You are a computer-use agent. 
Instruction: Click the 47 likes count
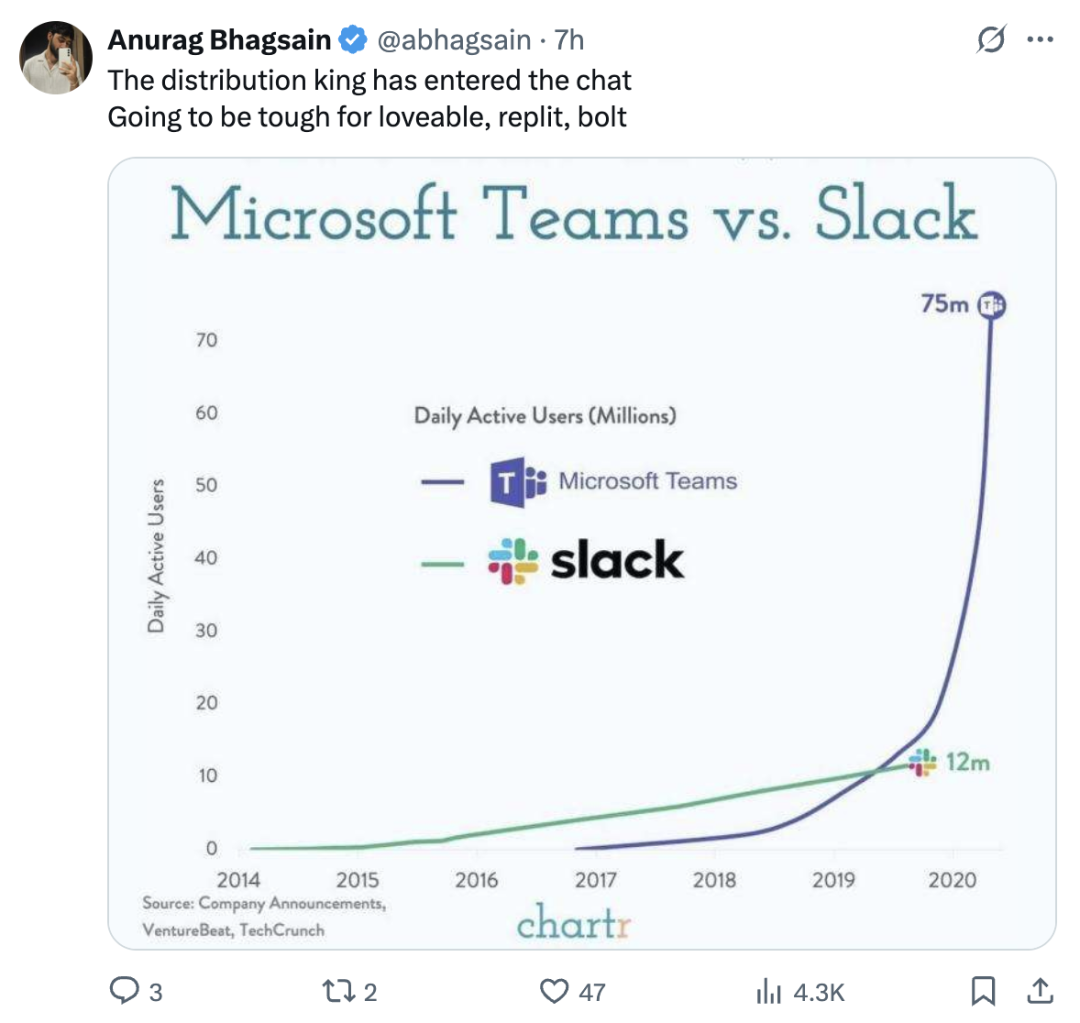click(x=592, y=992)
